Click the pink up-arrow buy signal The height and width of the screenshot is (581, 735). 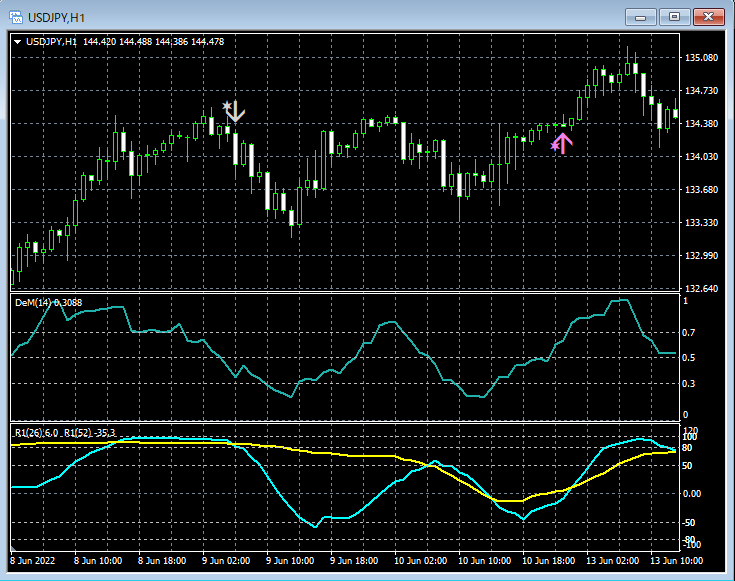point(564,142)
